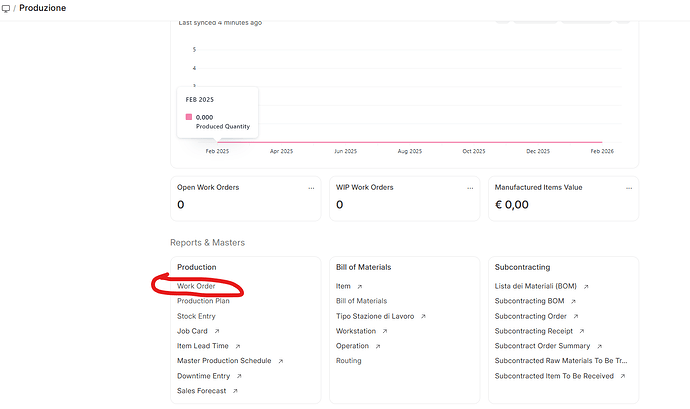Image resolution: width=690 pixels, height=409 pixels.
Task: Click the desktop icon in the breadcrumb
Action: [8, 8]
